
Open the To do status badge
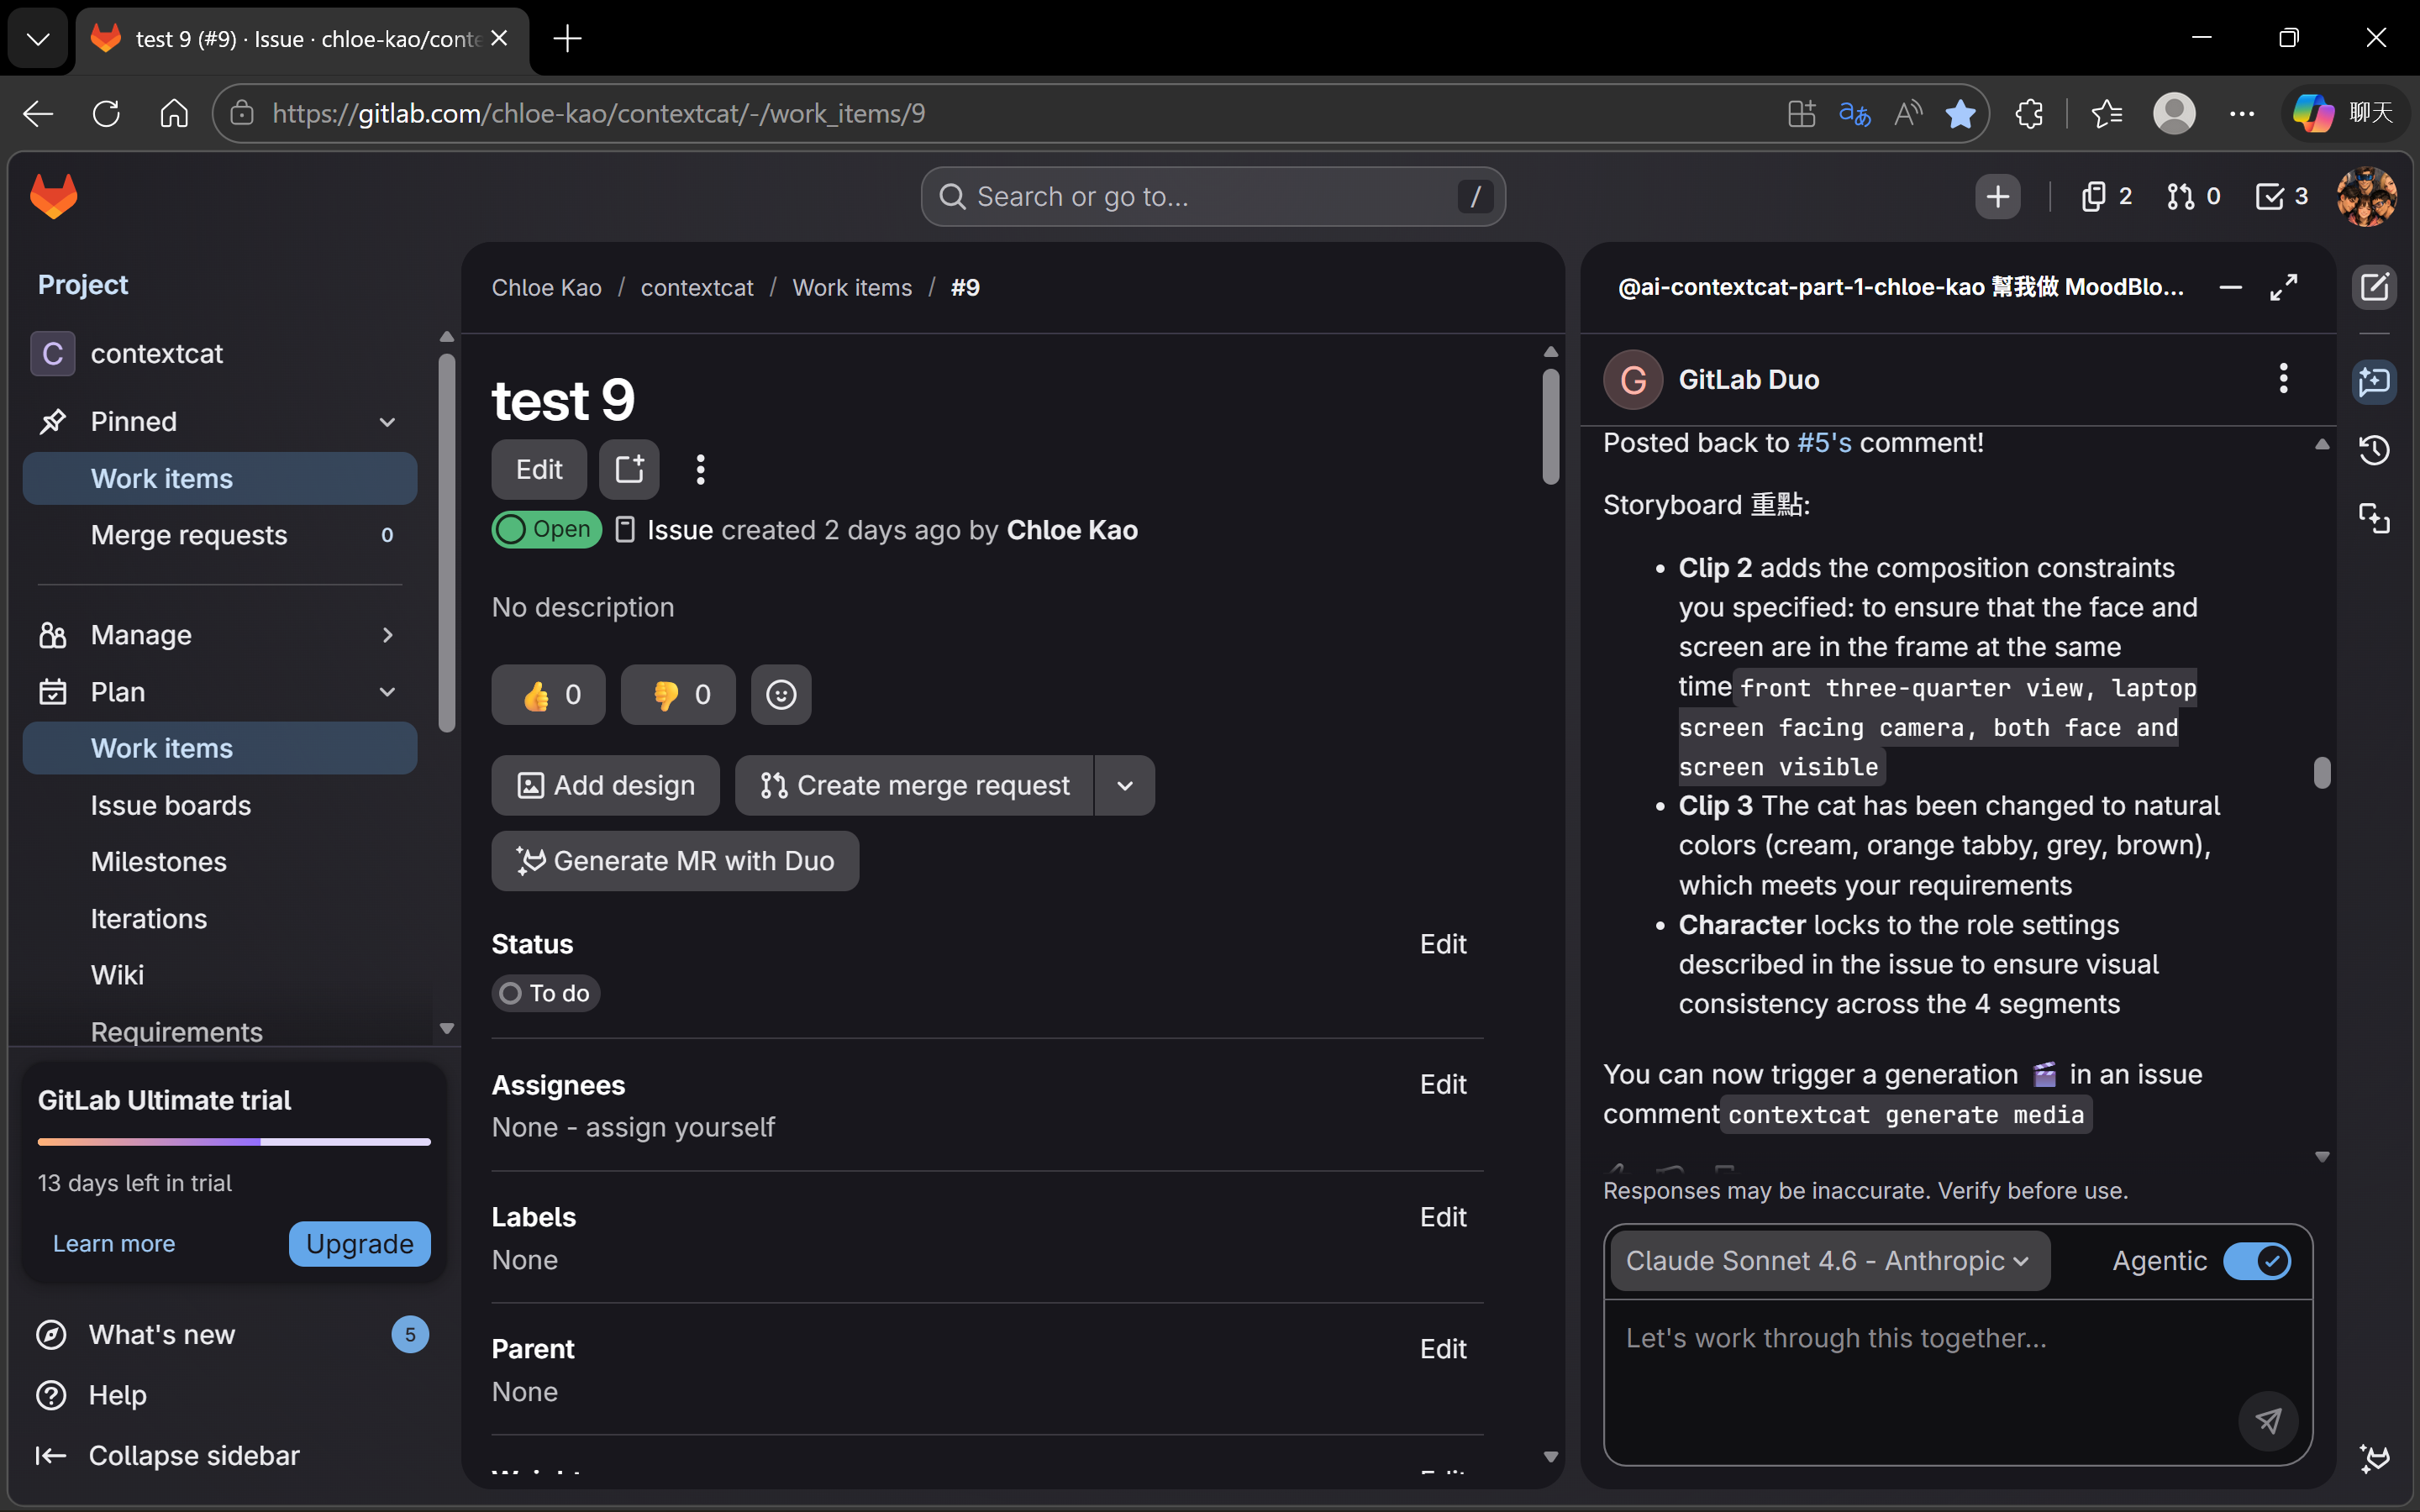click(546, 993)
